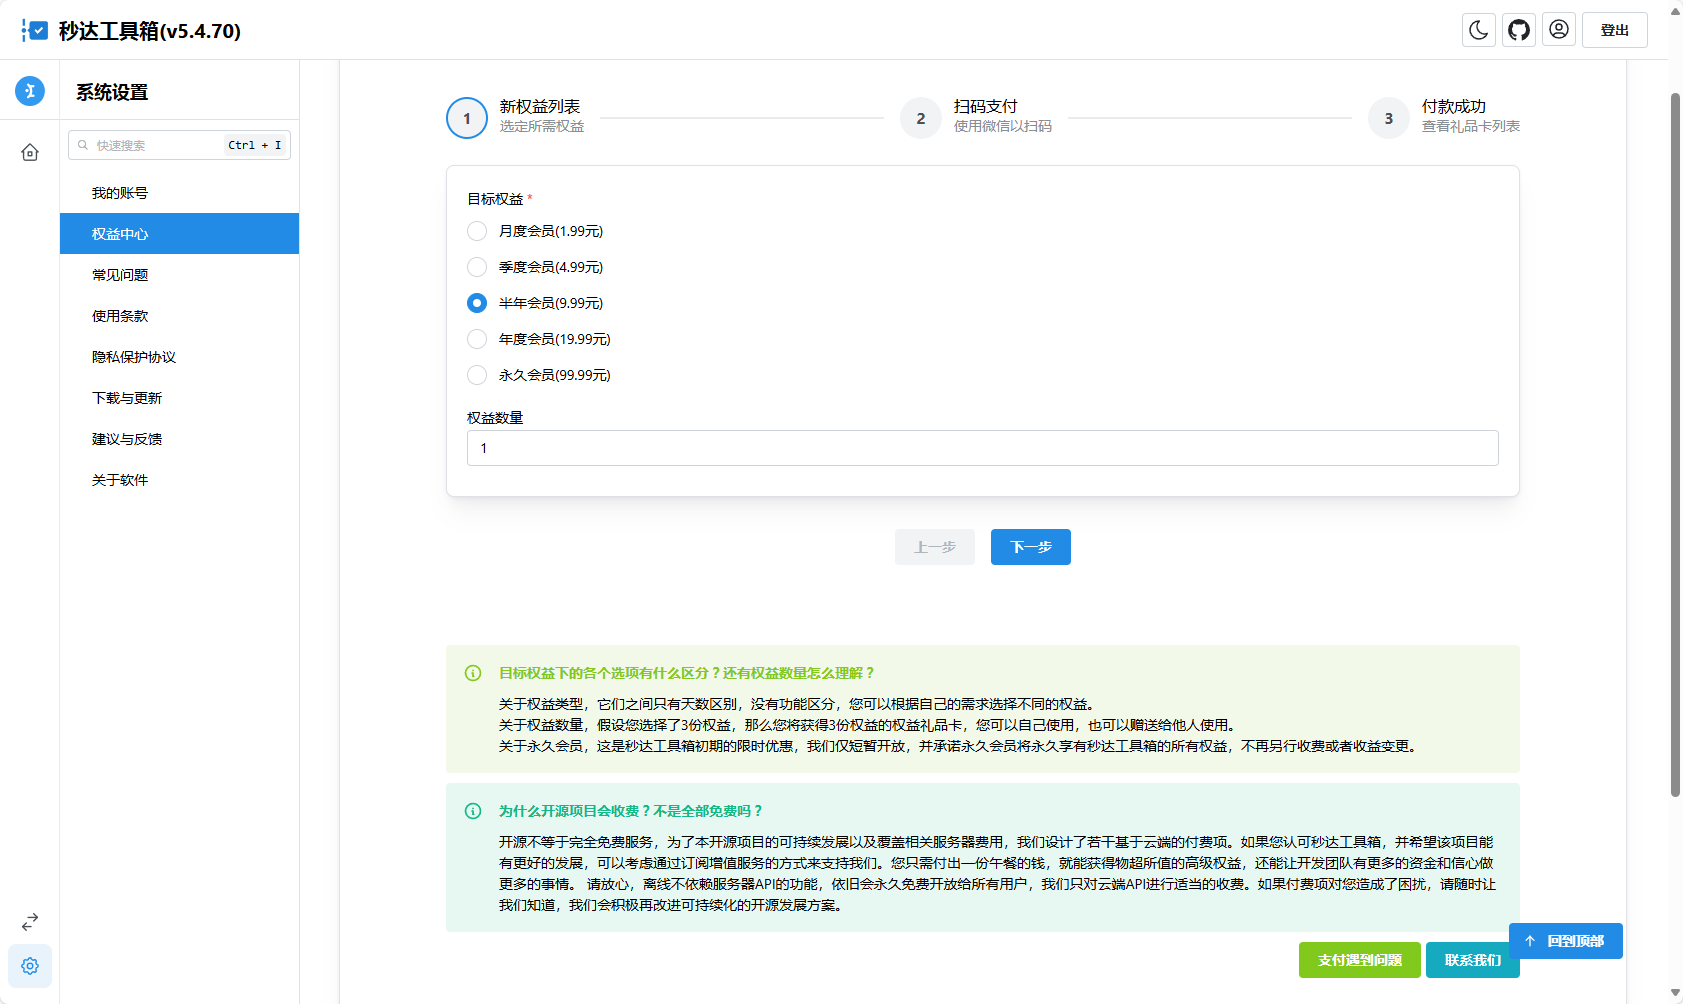
Task: Open 隐私保护协议 menu entry
Action: [x=179, y=357]
